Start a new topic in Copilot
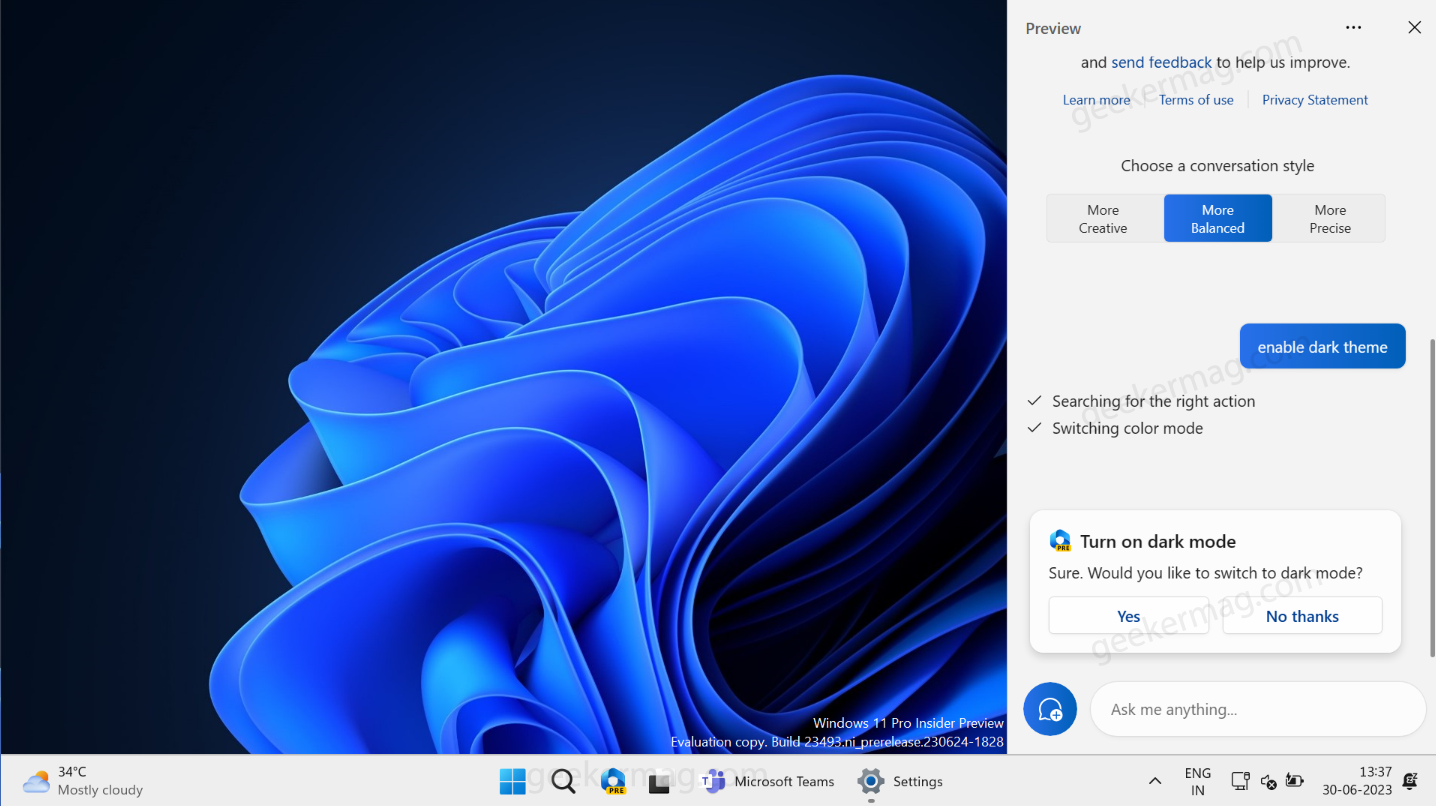This screenshot has height=806, width=1436. click(1050, 709)
